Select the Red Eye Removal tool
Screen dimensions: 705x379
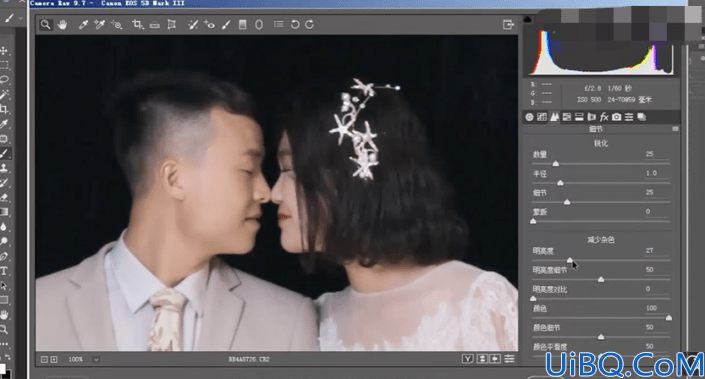pyautogui.click(x=209, y=25)
